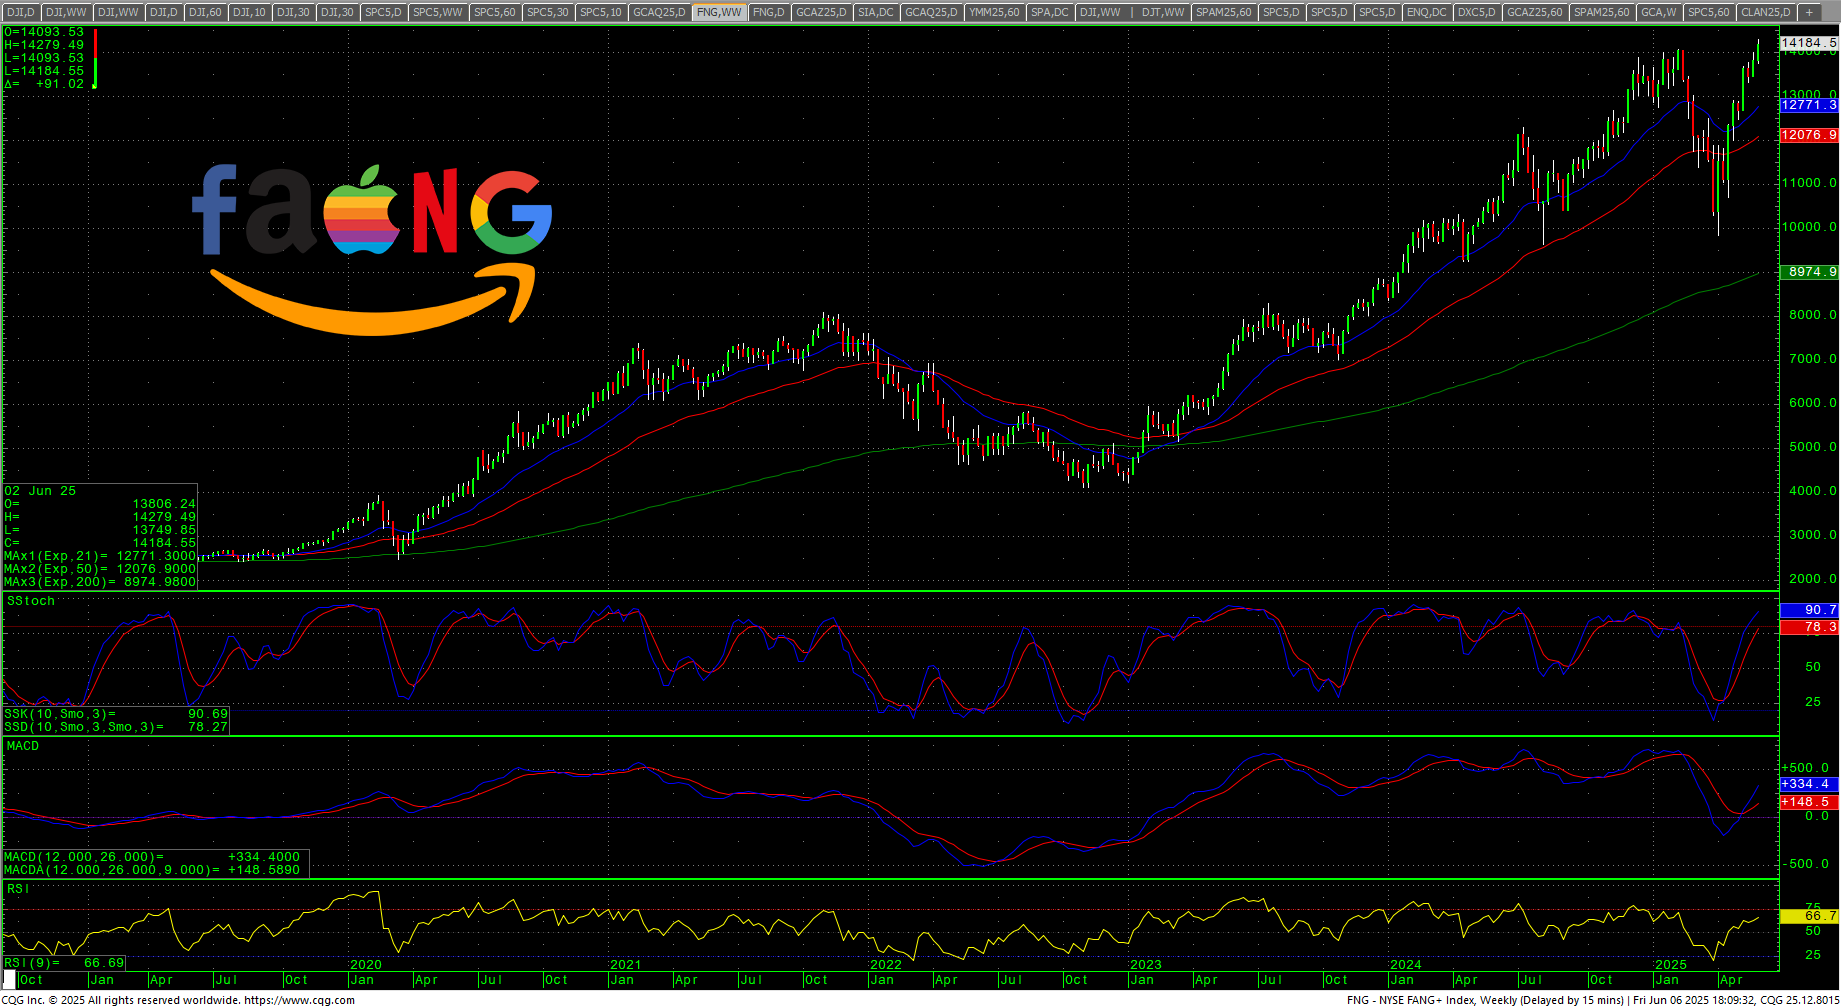Click the MACDA(12.000,26.000,9.000) readout
Image resolution: width=1841 pixels, height=1008 pixels.
(x=152, y=870)
